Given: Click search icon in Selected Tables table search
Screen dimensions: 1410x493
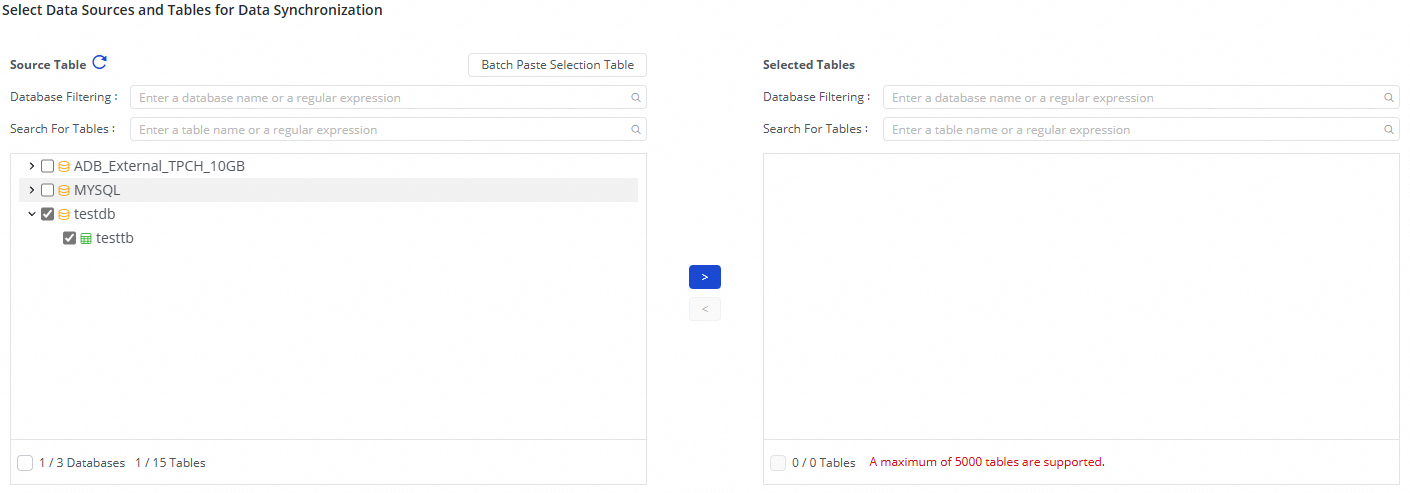Looking at the screenshot, I should click(1388, 130).
